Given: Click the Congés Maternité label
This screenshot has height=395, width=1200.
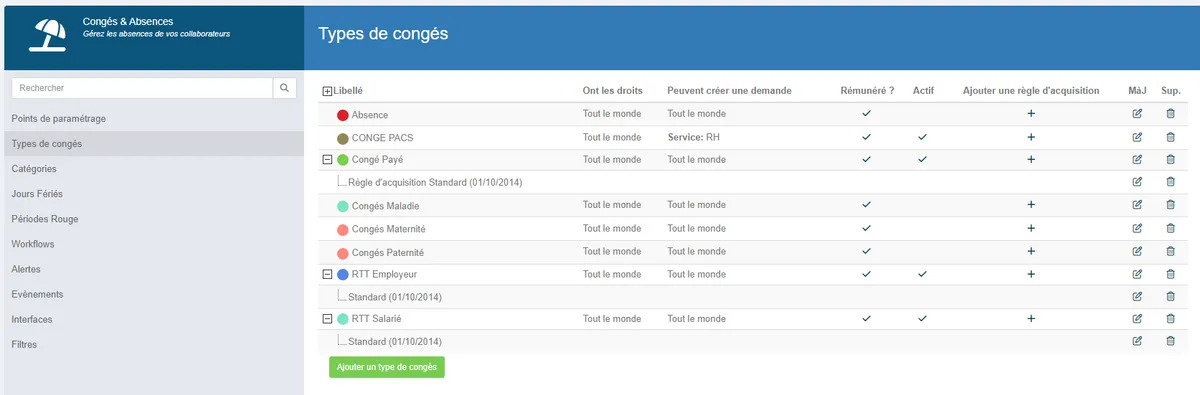Looking at the screenshot, I should coord(388,229).
